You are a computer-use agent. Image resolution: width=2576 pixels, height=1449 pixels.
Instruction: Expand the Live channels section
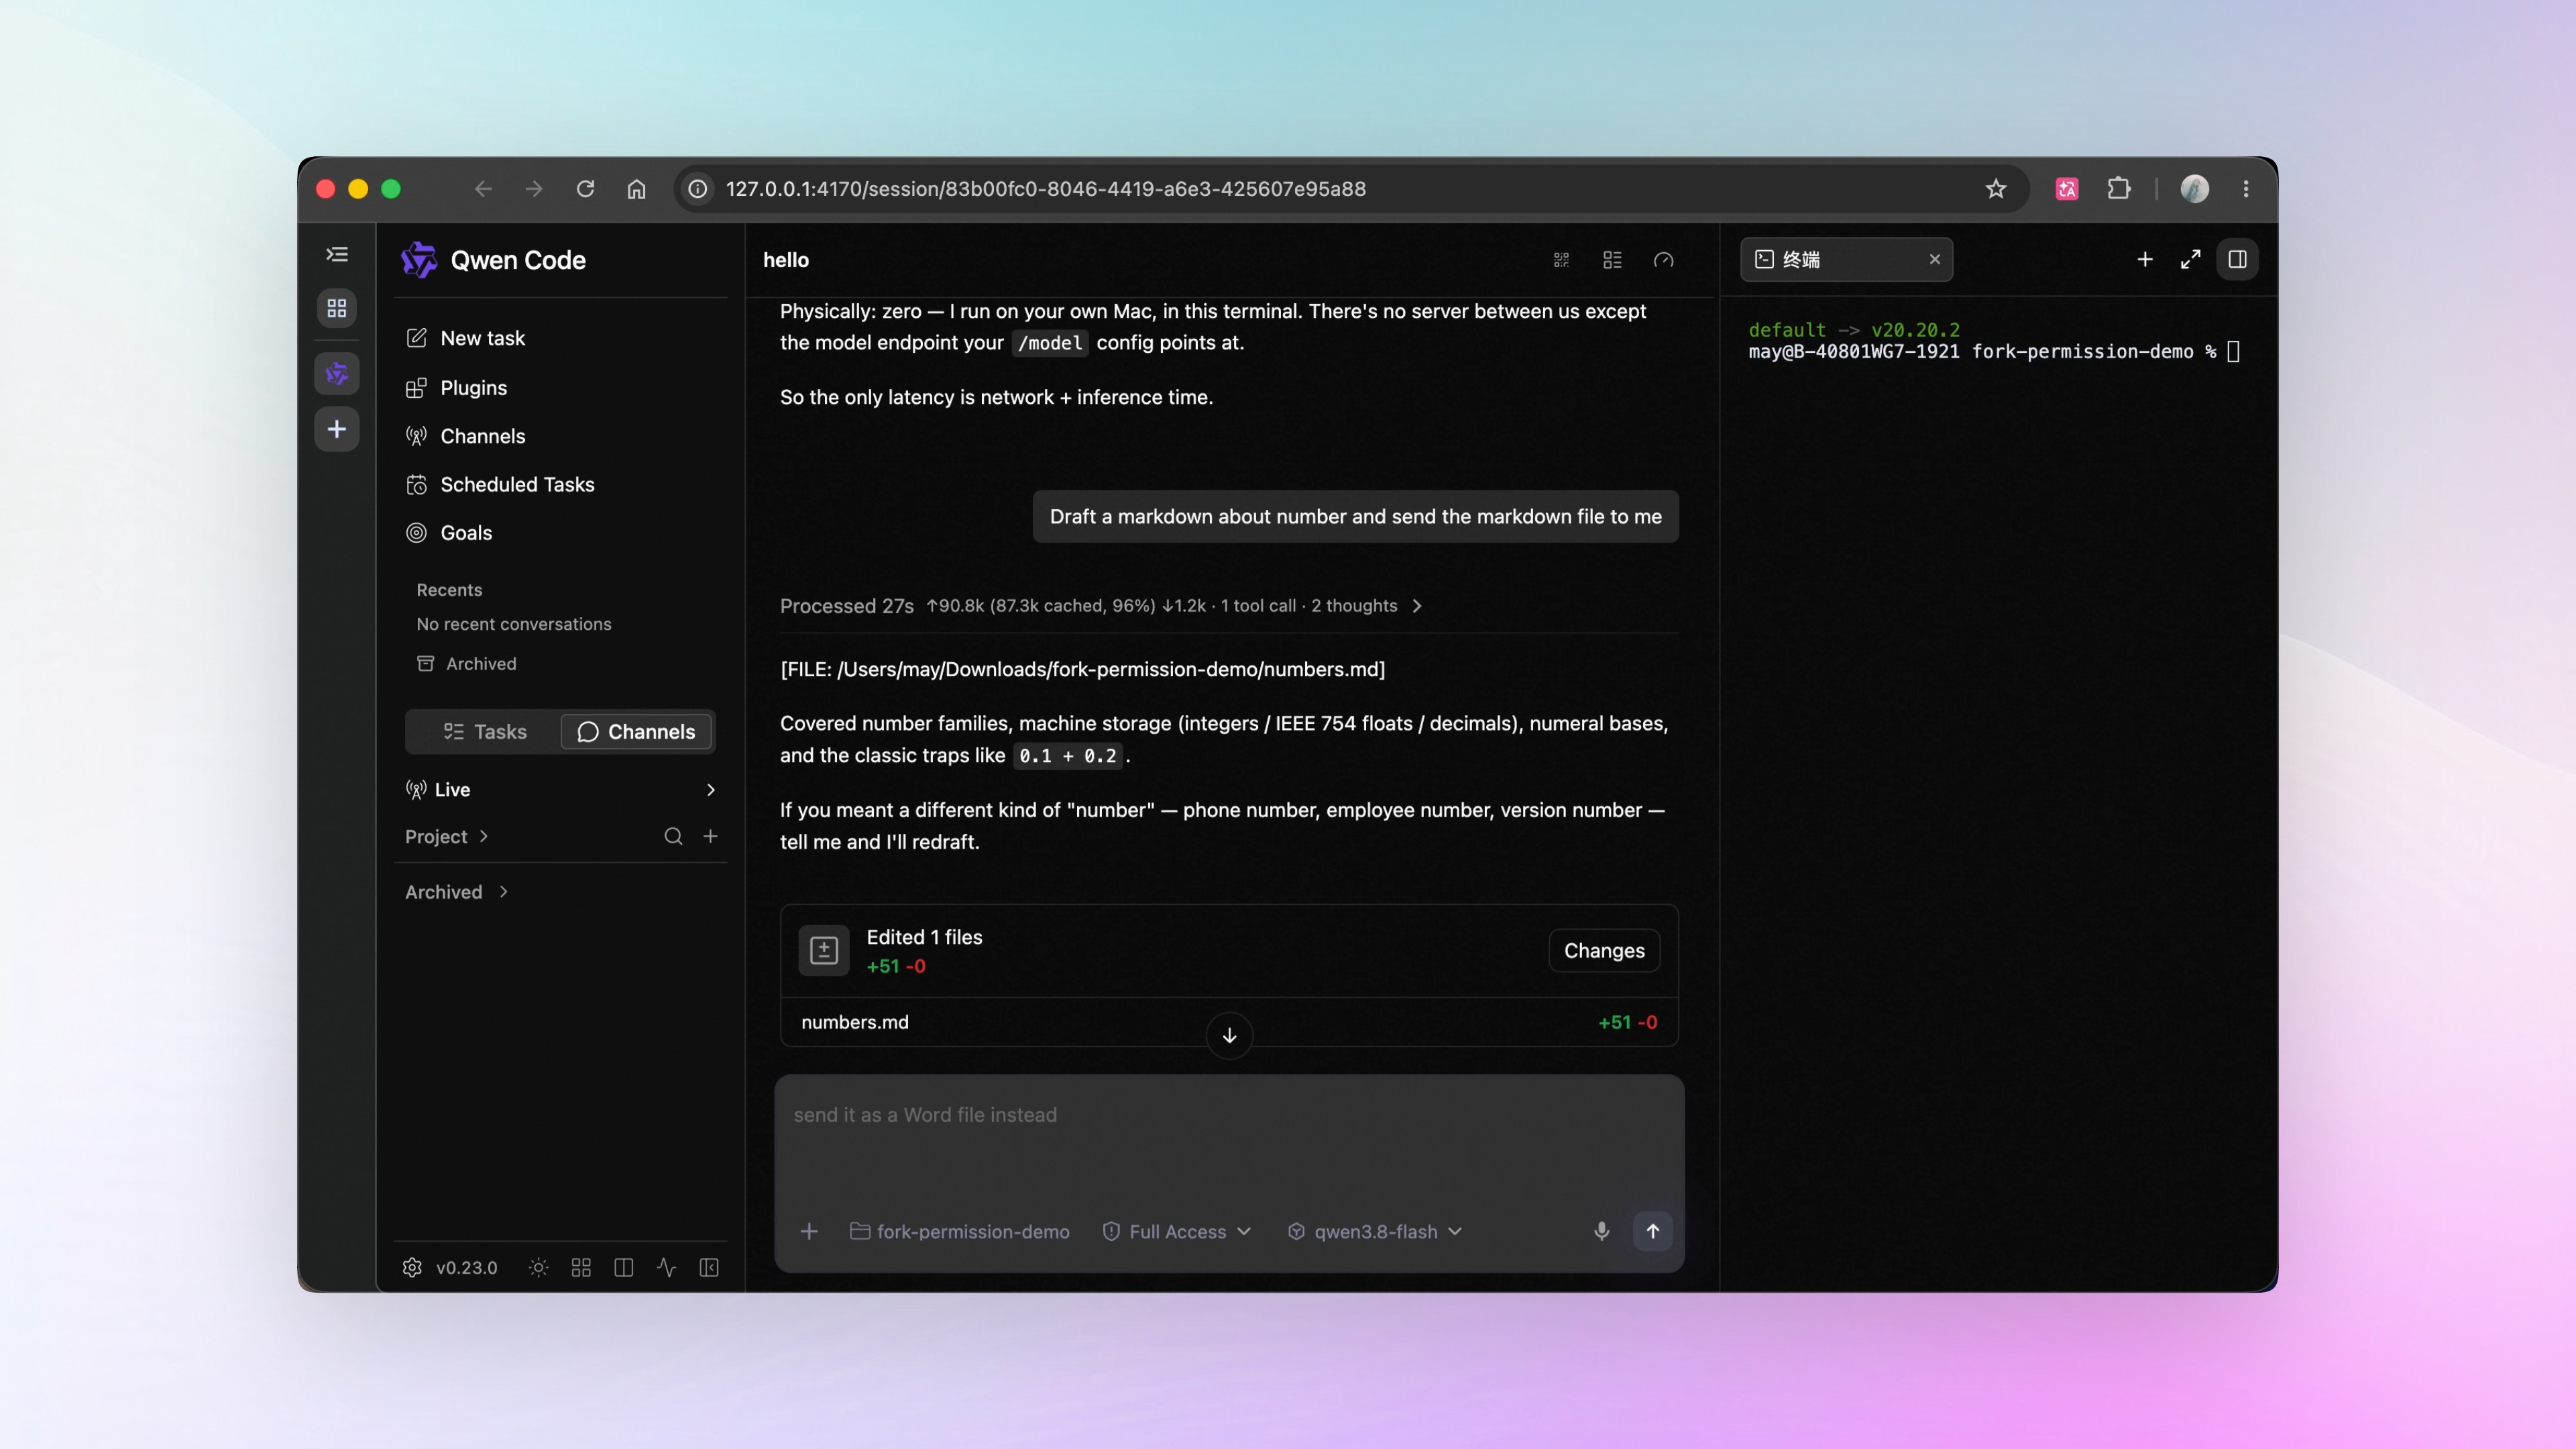coord(560,789)
